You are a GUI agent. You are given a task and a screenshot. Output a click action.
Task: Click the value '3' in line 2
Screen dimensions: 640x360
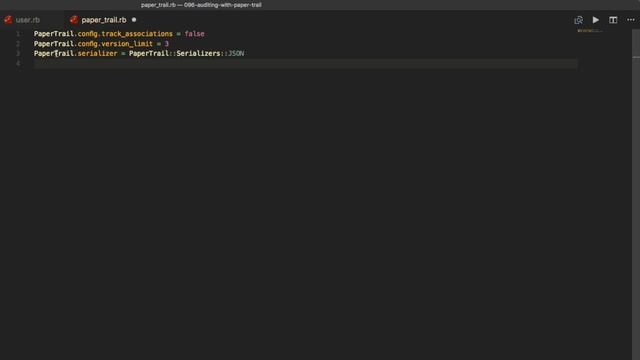pos(167,44)
